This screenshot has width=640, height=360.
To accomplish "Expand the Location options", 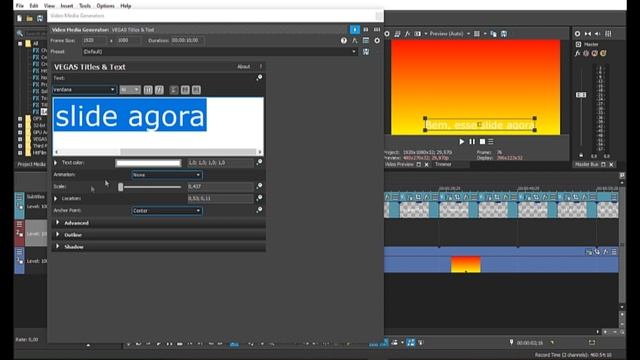I will 56,199.
